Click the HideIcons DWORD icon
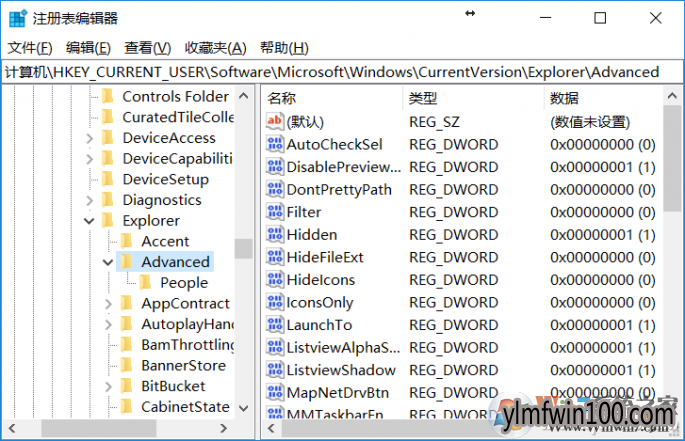 [275, 279]
